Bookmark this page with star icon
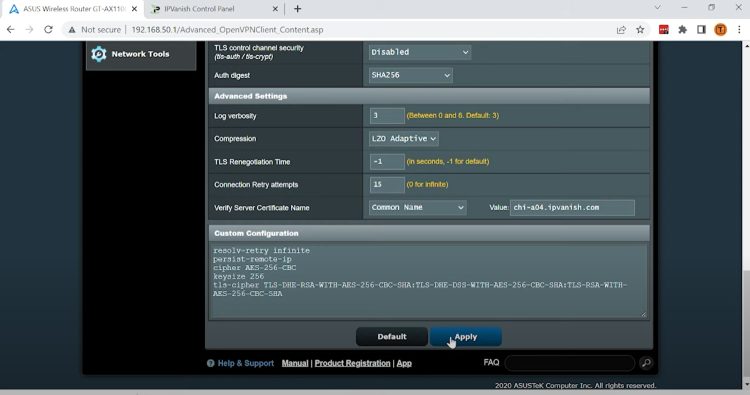The height and width of the screenshot is (395, 750). click(640, 30)
